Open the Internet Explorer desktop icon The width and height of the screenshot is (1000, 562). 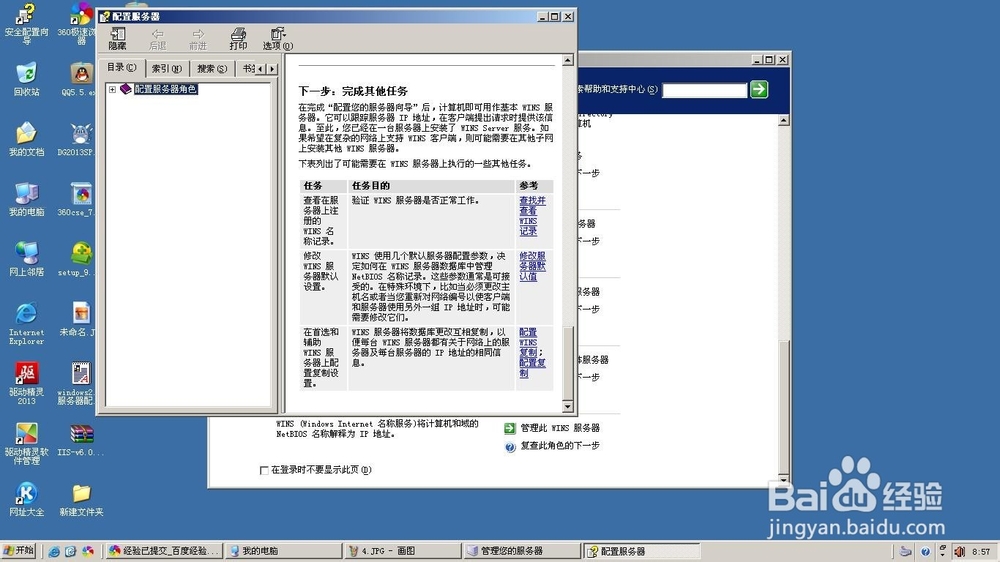[26, 323]
